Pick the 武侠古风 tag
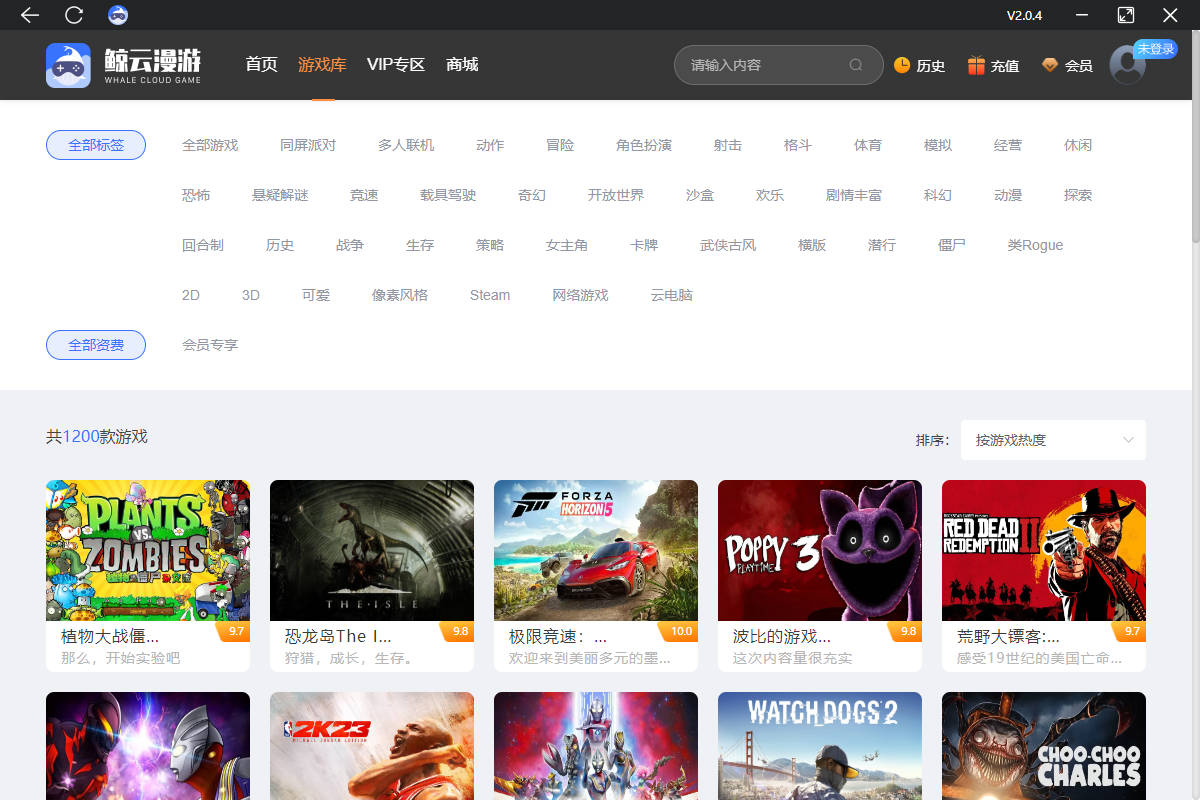1200x800 pixels. pos(728,245)
